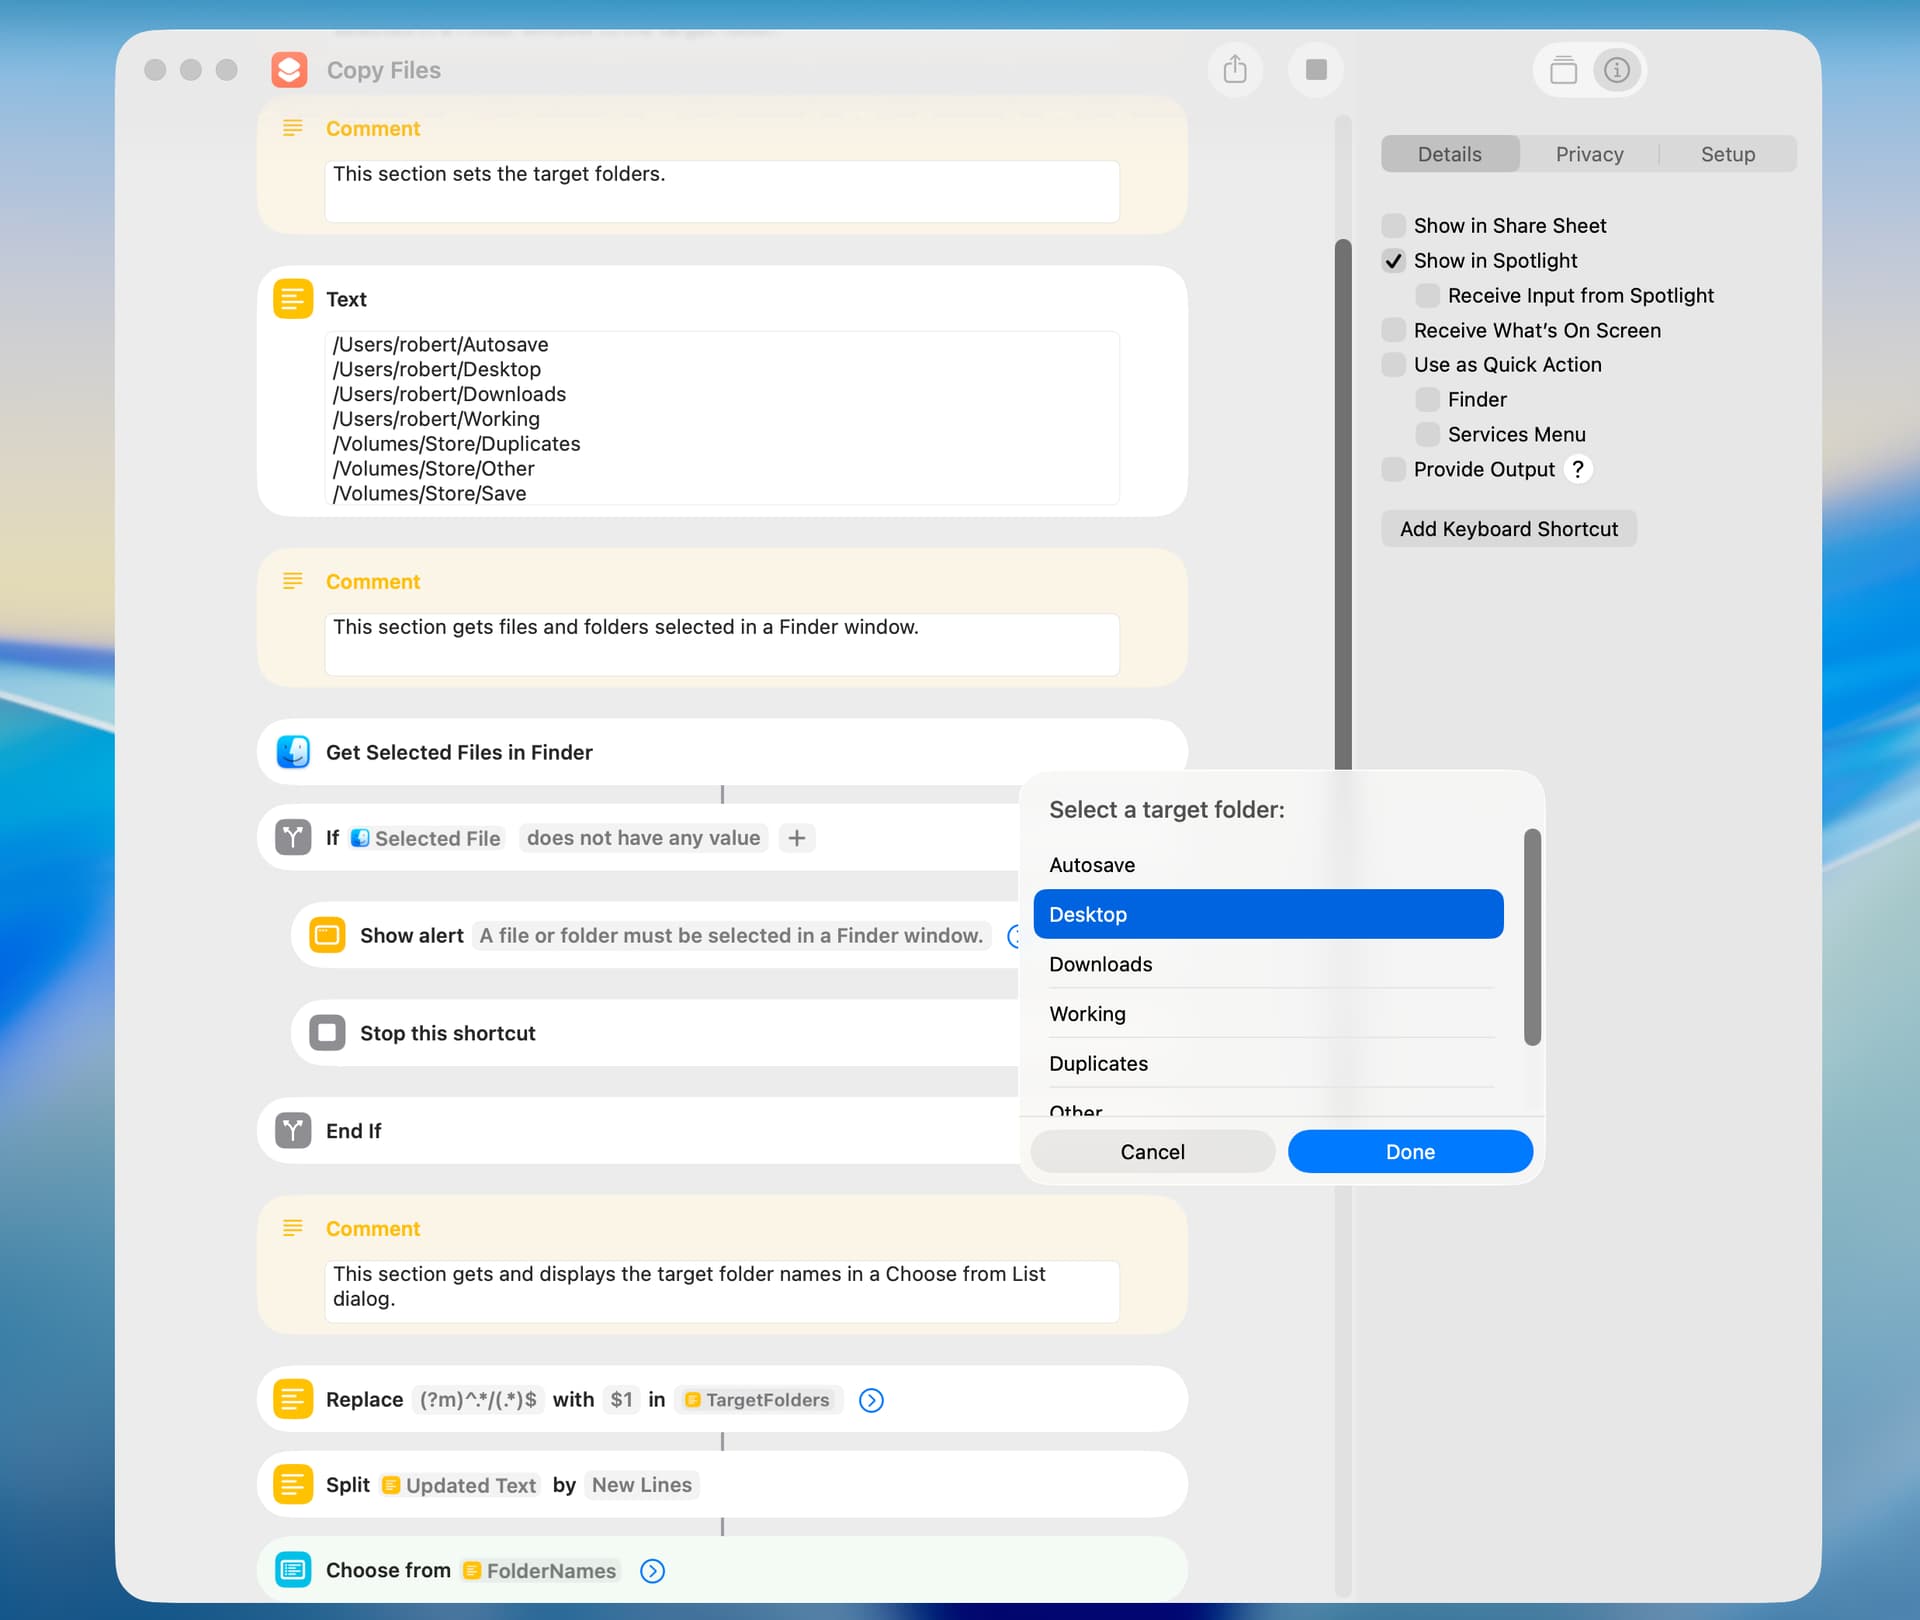The width and height of the screenshot is (1920, 1620).
Task: Toggle the shortcut details info icon
Action: [1617, 70]
